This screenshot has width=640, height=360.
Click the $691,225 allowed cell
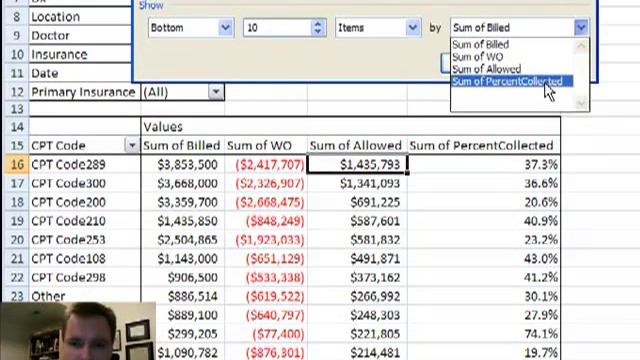357,202
